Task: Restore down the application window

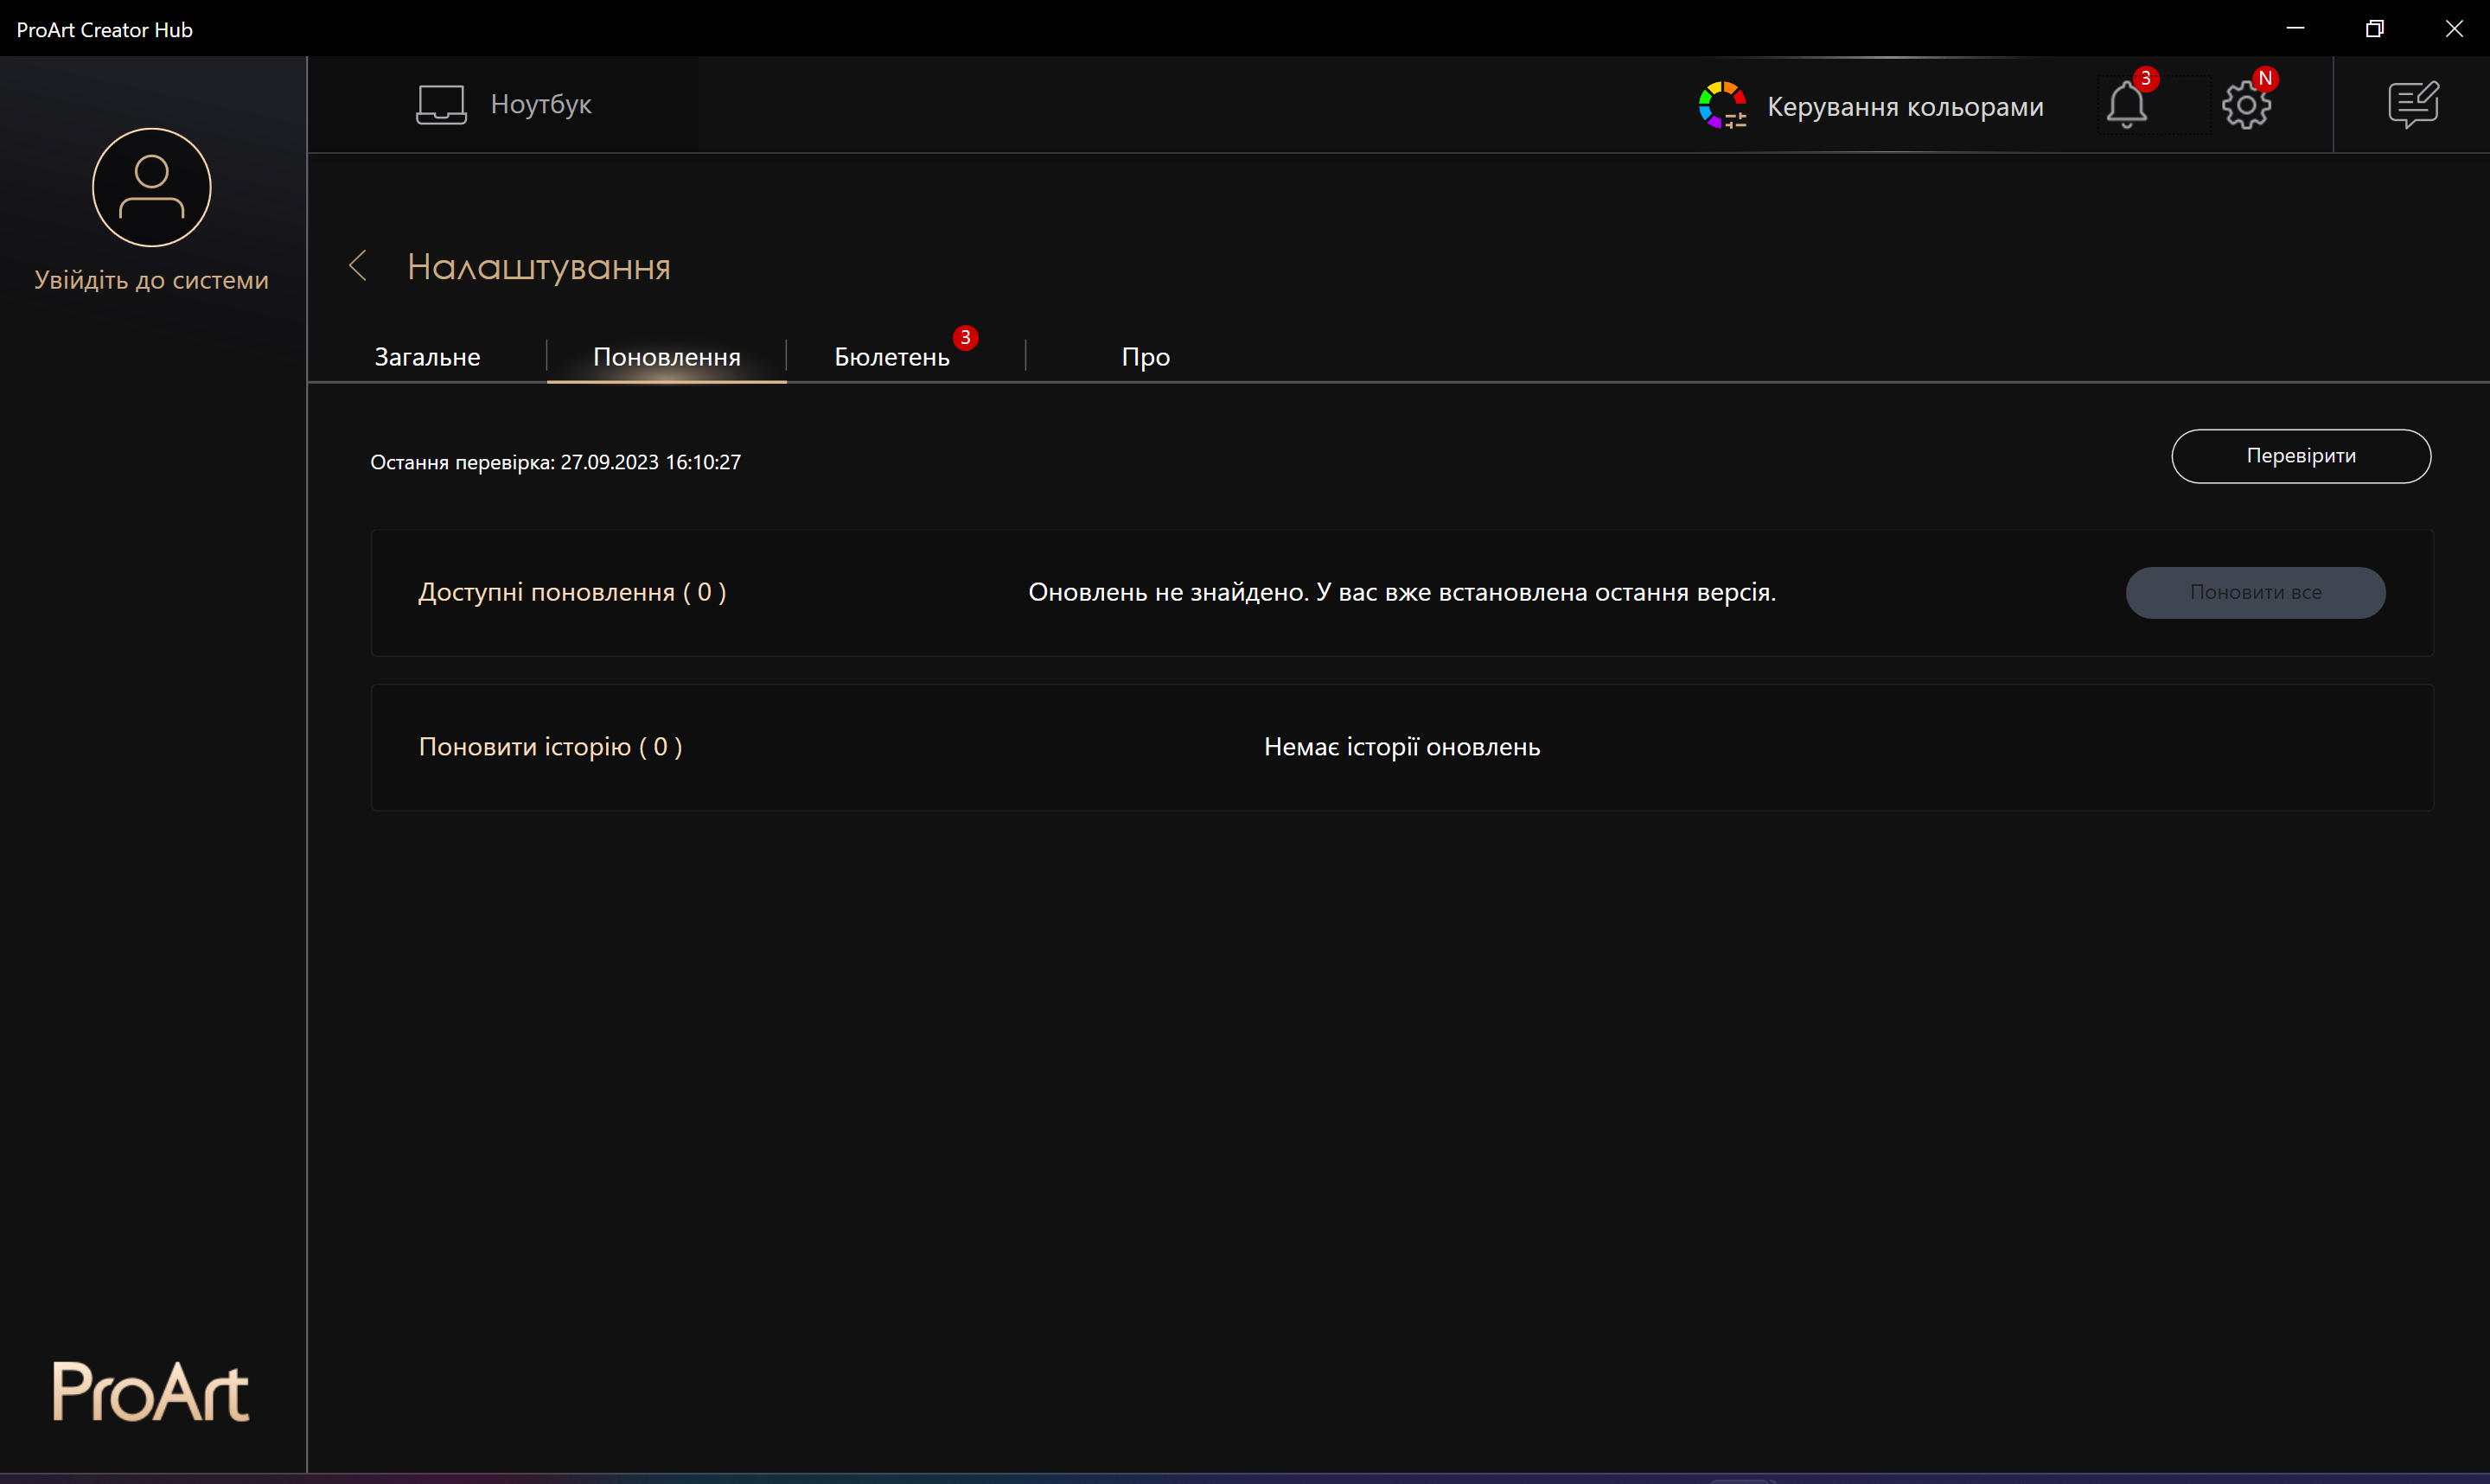Action: click(2374, 28)
